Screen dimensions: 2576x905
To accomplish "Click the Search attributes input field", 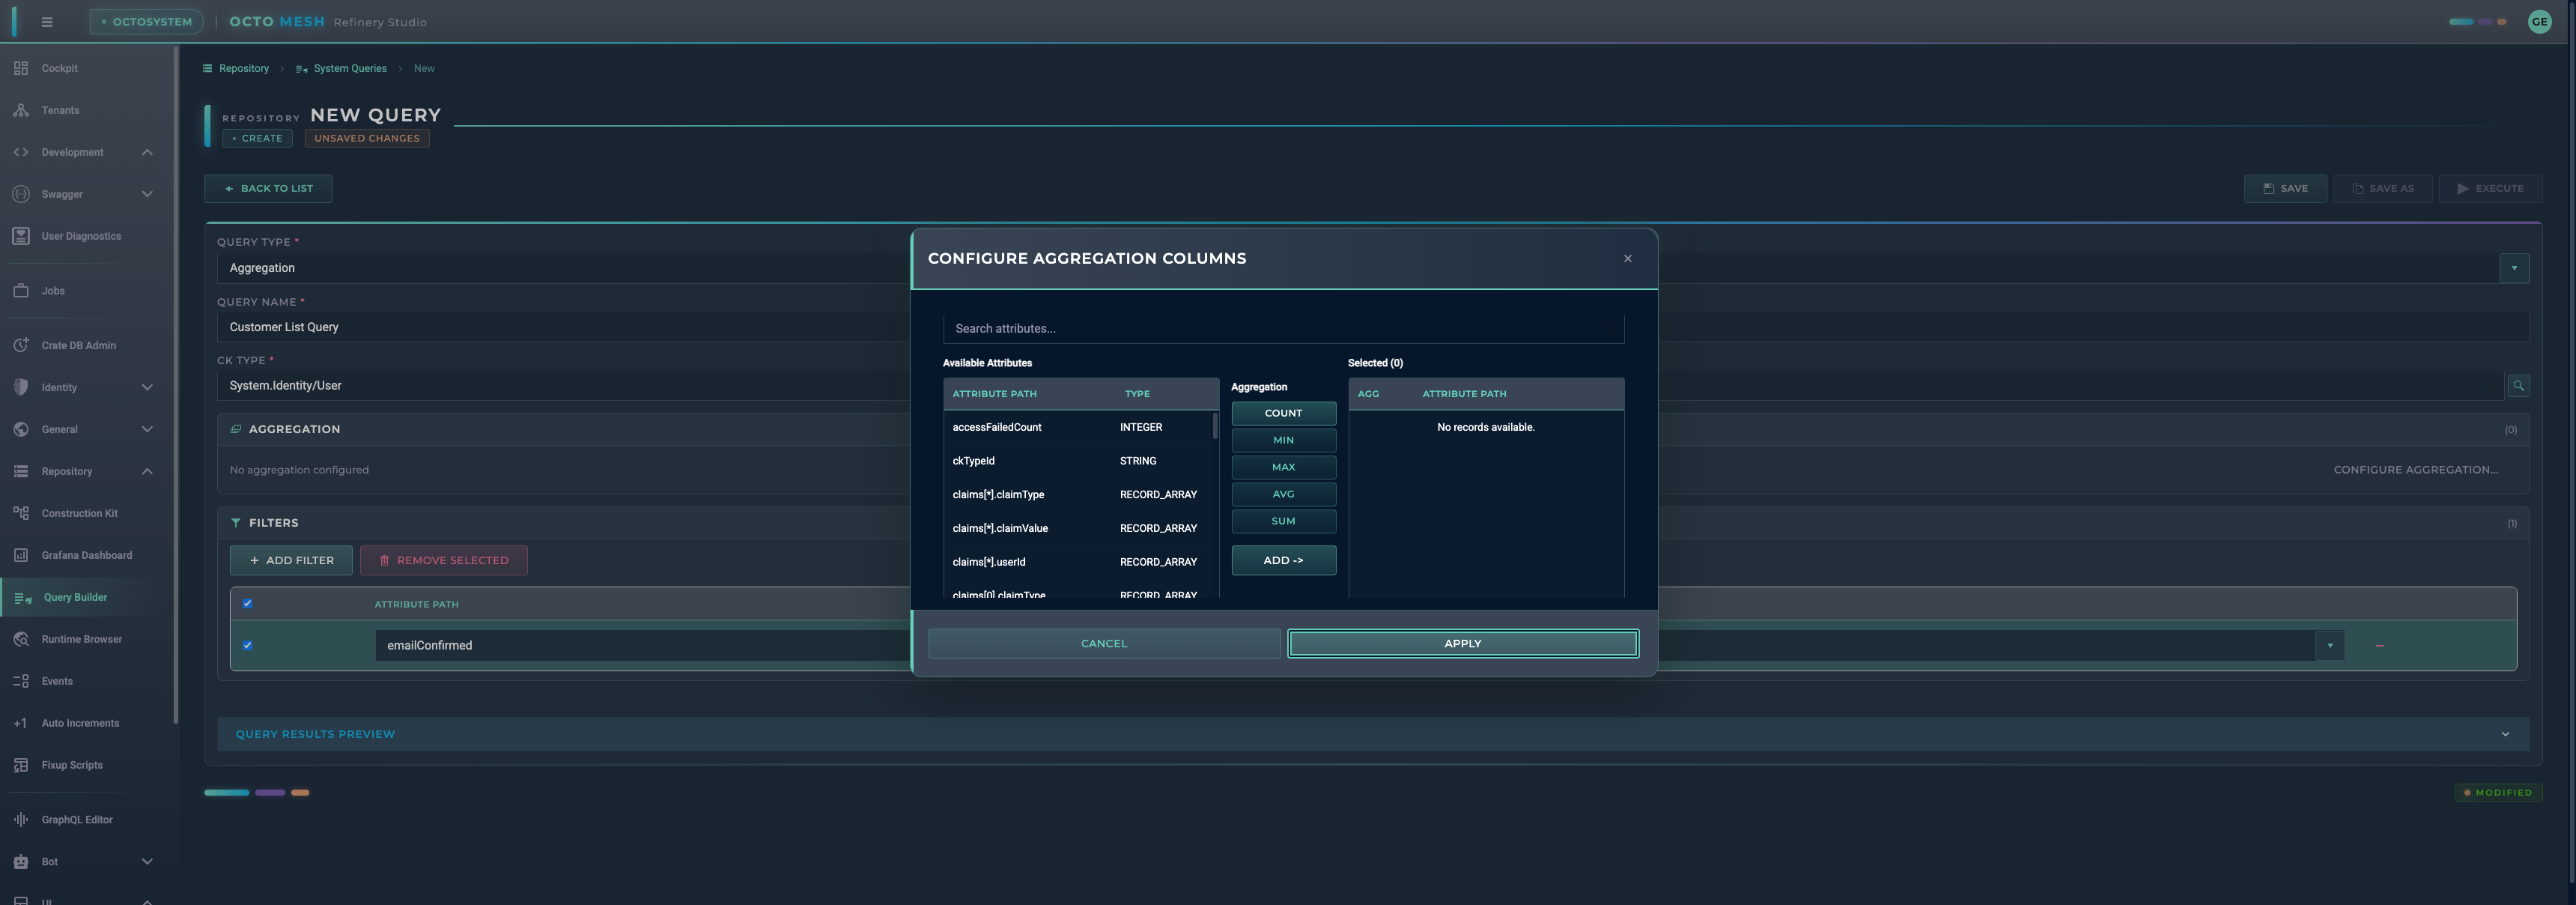I will coord(1283,328).
